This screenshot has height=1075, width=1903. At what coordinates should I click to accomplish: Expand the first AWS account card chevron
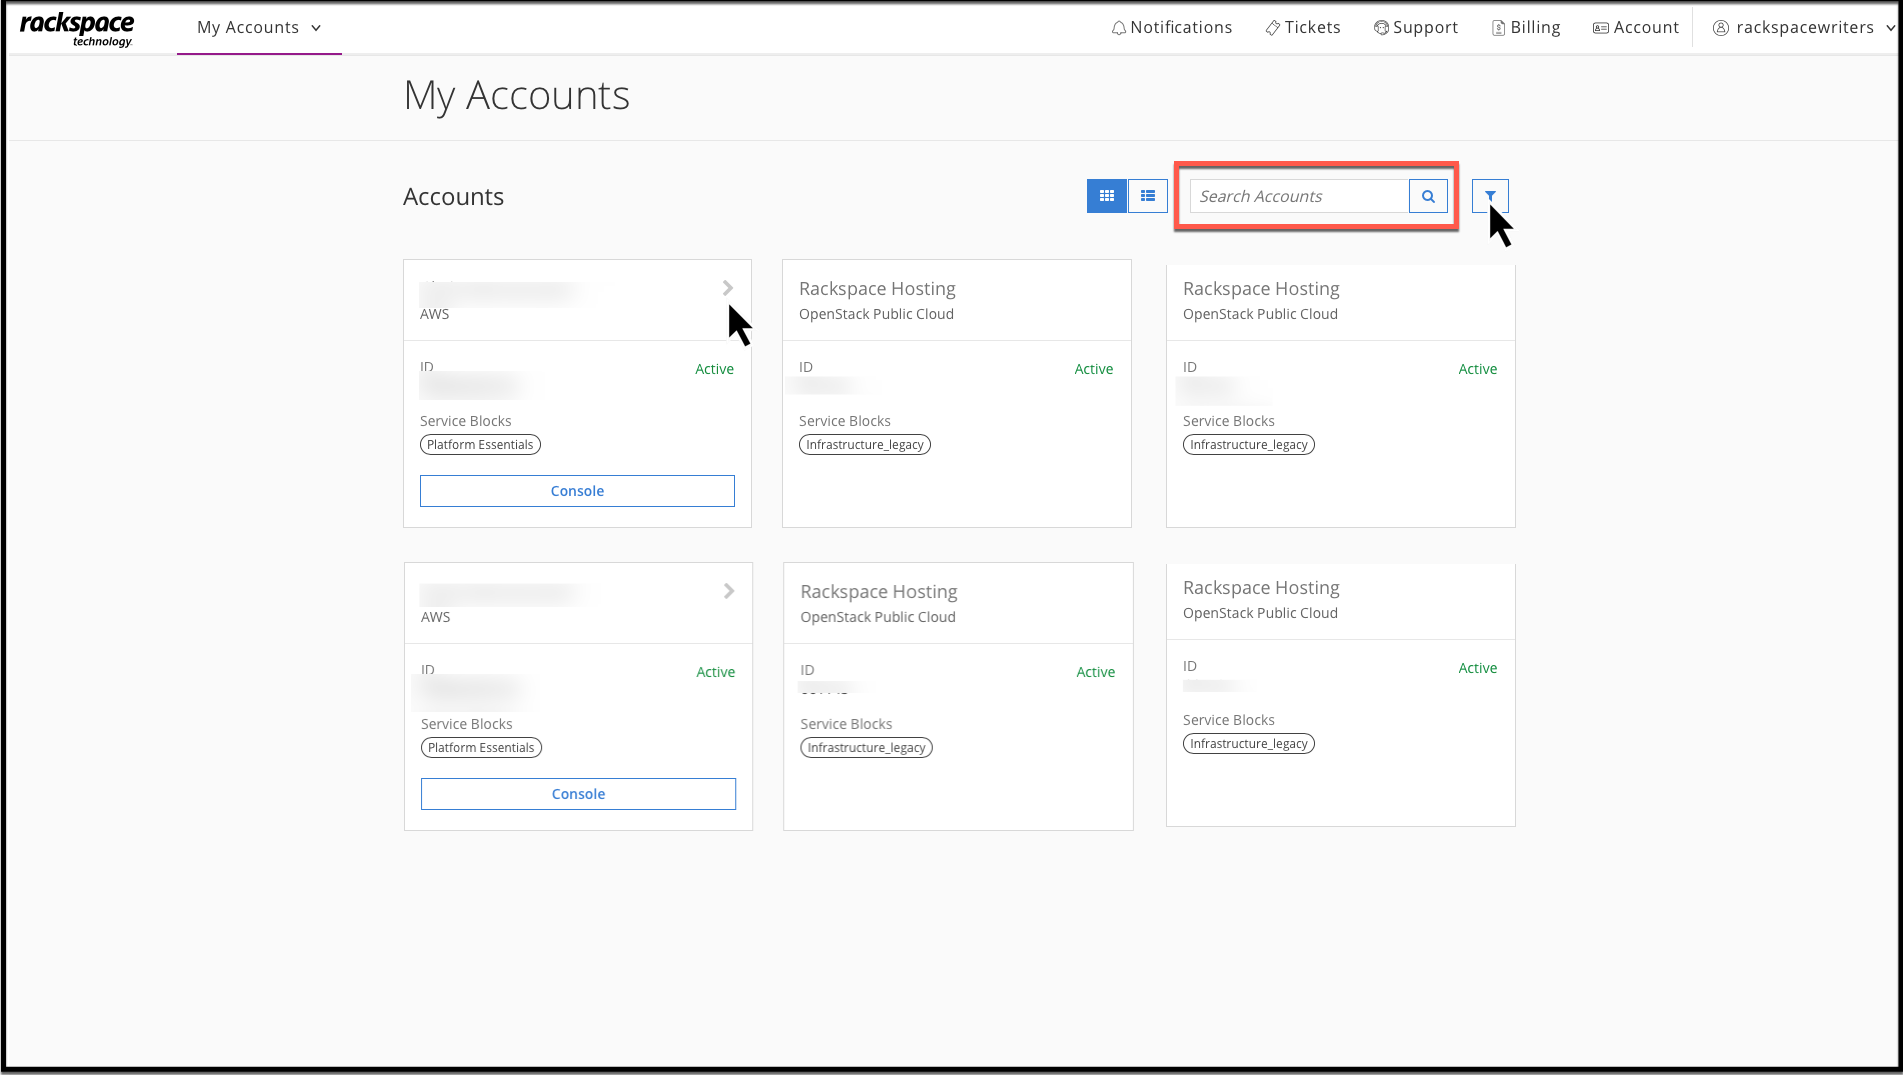click(x=728, y=288)
